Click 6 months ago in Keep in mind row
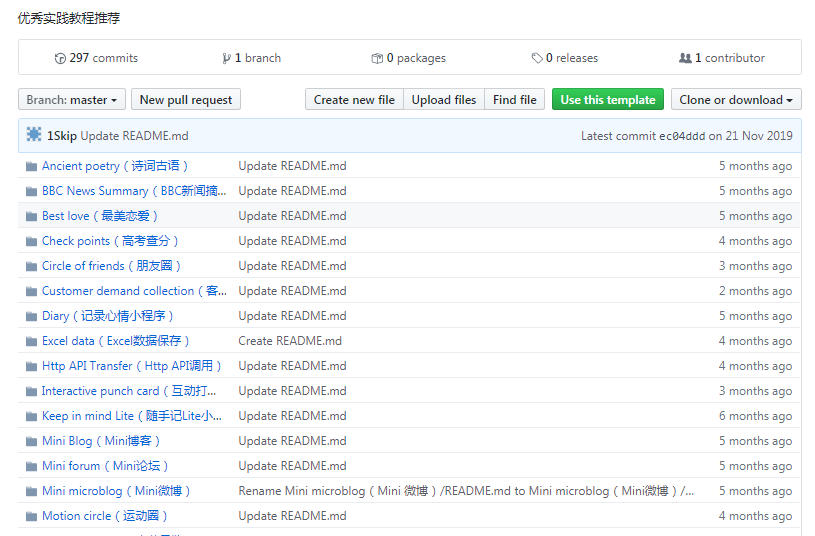The width and height of the screenshot is (815, 536). (x=755, y=415)
